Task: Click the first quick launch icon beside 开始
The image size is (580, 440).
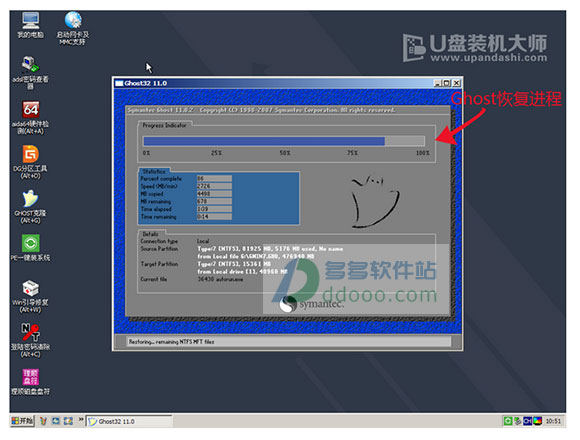Action: click(x=43, y=421)
